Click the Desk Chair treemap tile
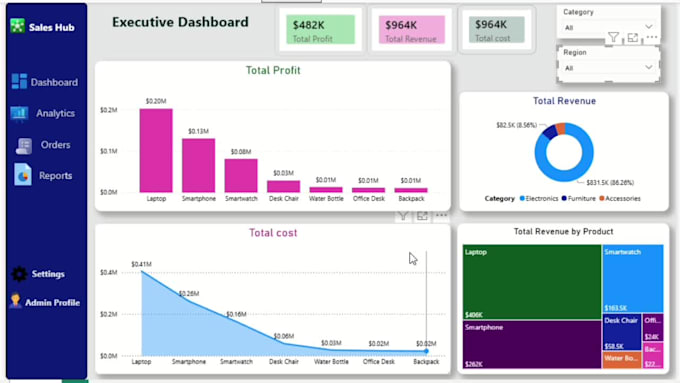This screenshot has height=383, width=680. [x=621, y=332]
